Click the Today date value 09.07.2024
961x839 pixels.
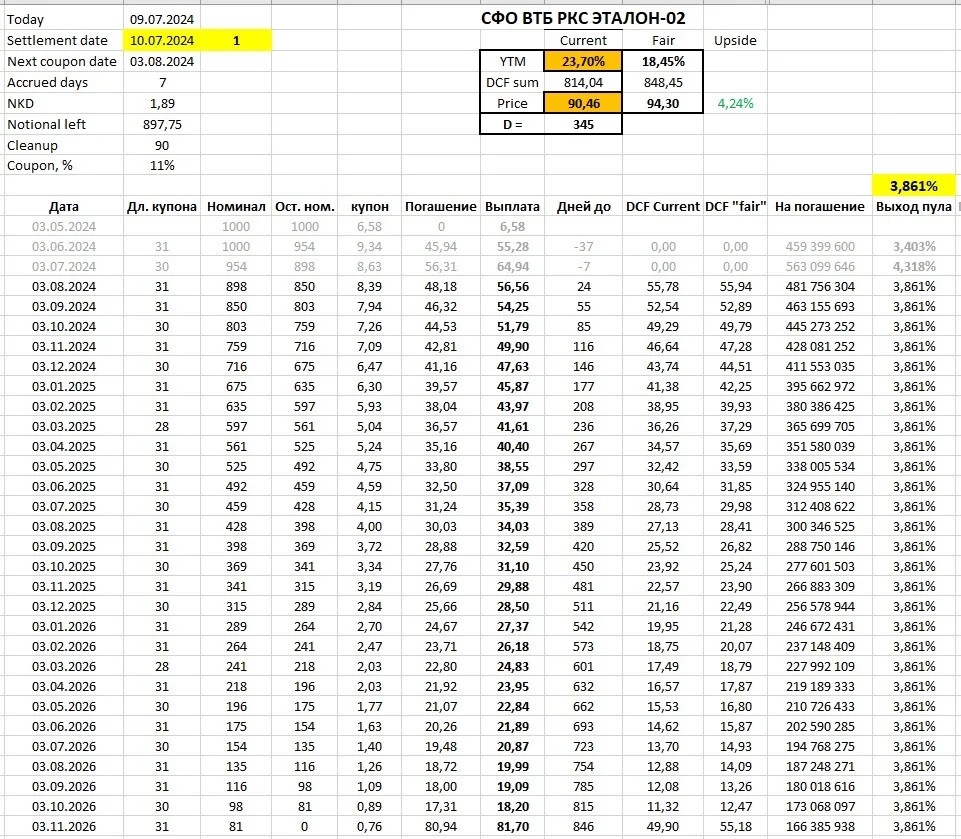pos(162,20)
